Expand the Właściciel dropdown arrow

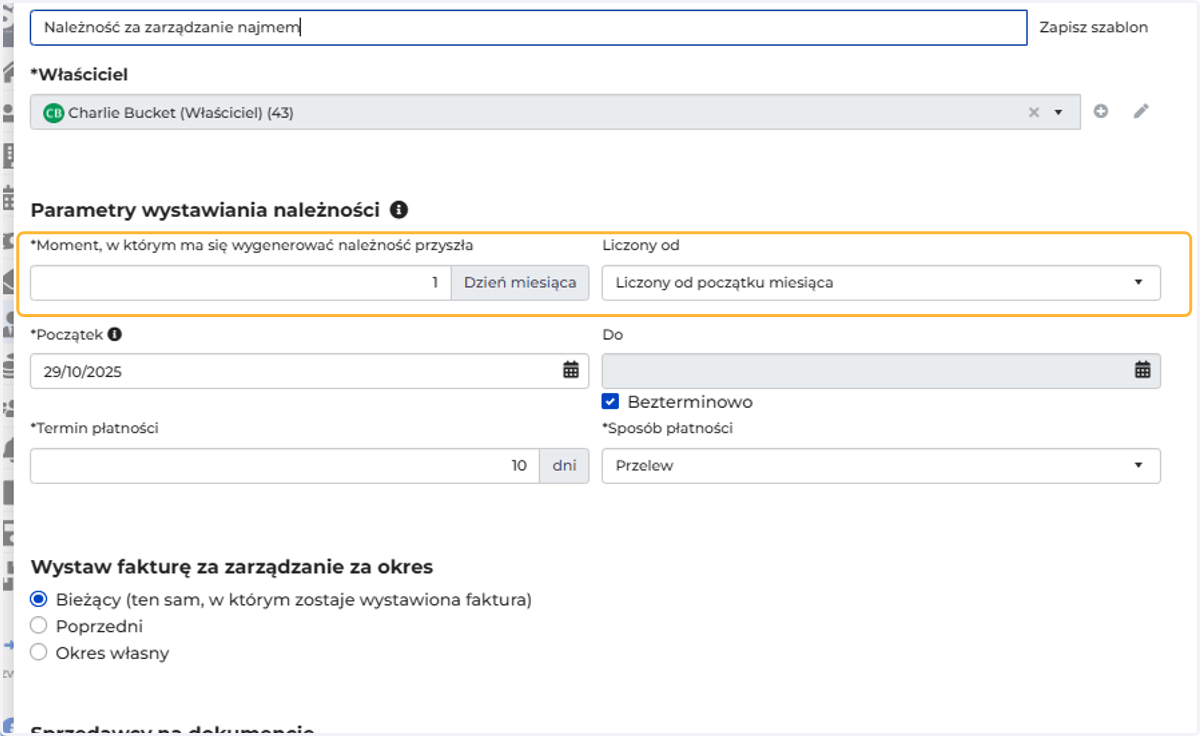(x=1059, y=113)
